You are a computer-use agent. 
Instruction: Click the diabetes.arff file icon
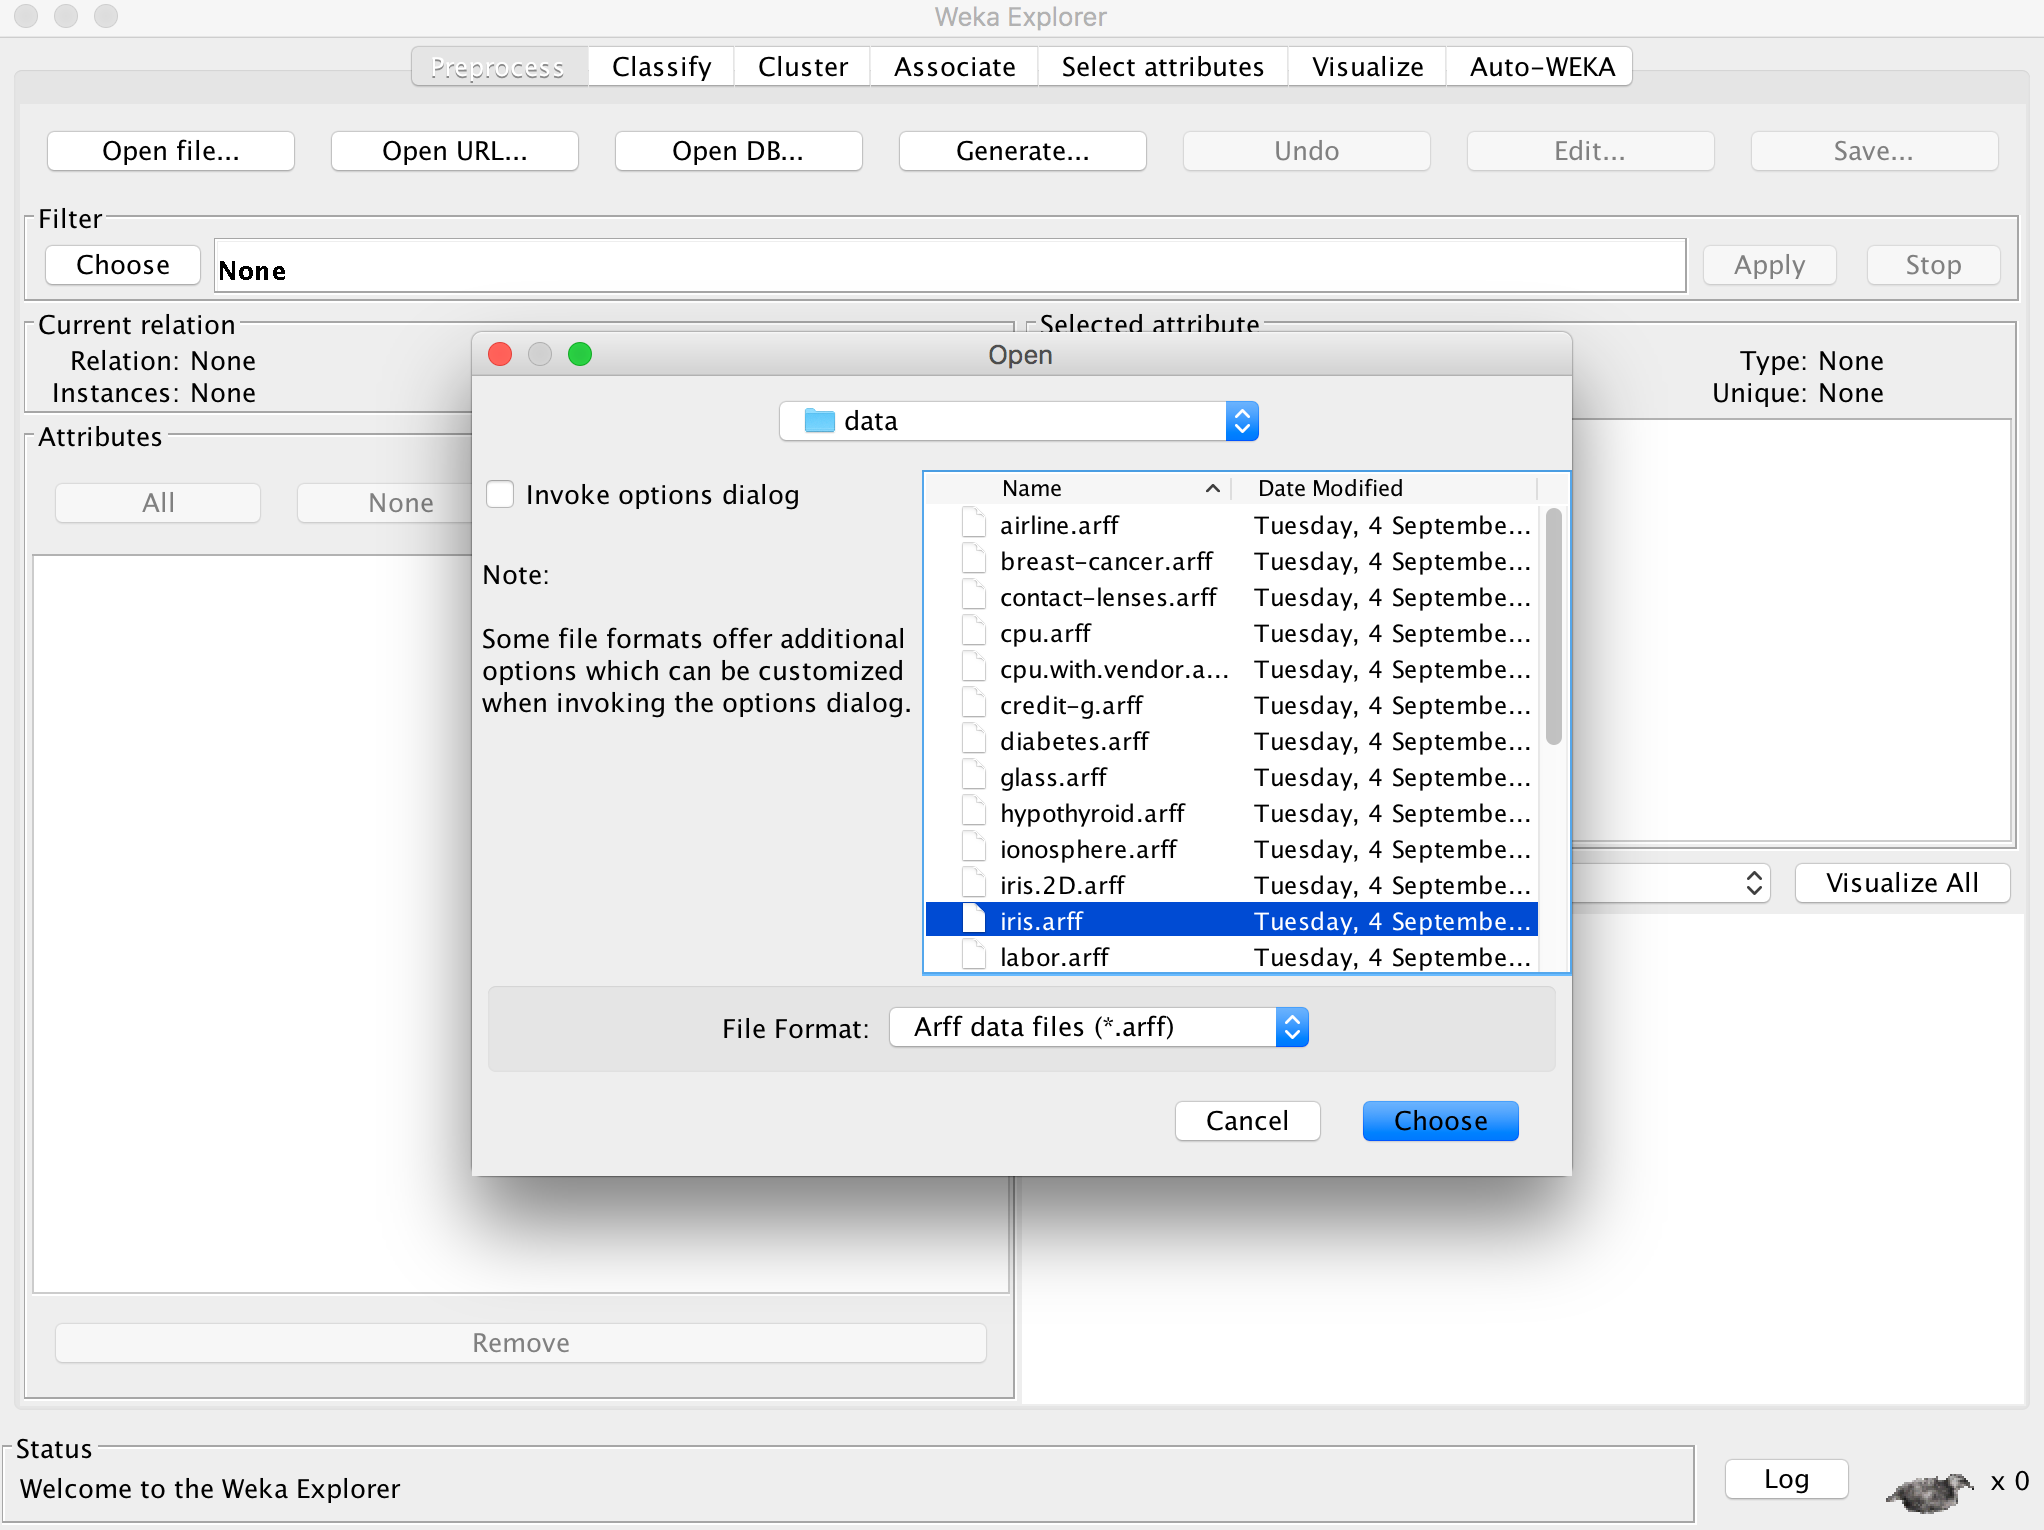[x=973, y=740]
